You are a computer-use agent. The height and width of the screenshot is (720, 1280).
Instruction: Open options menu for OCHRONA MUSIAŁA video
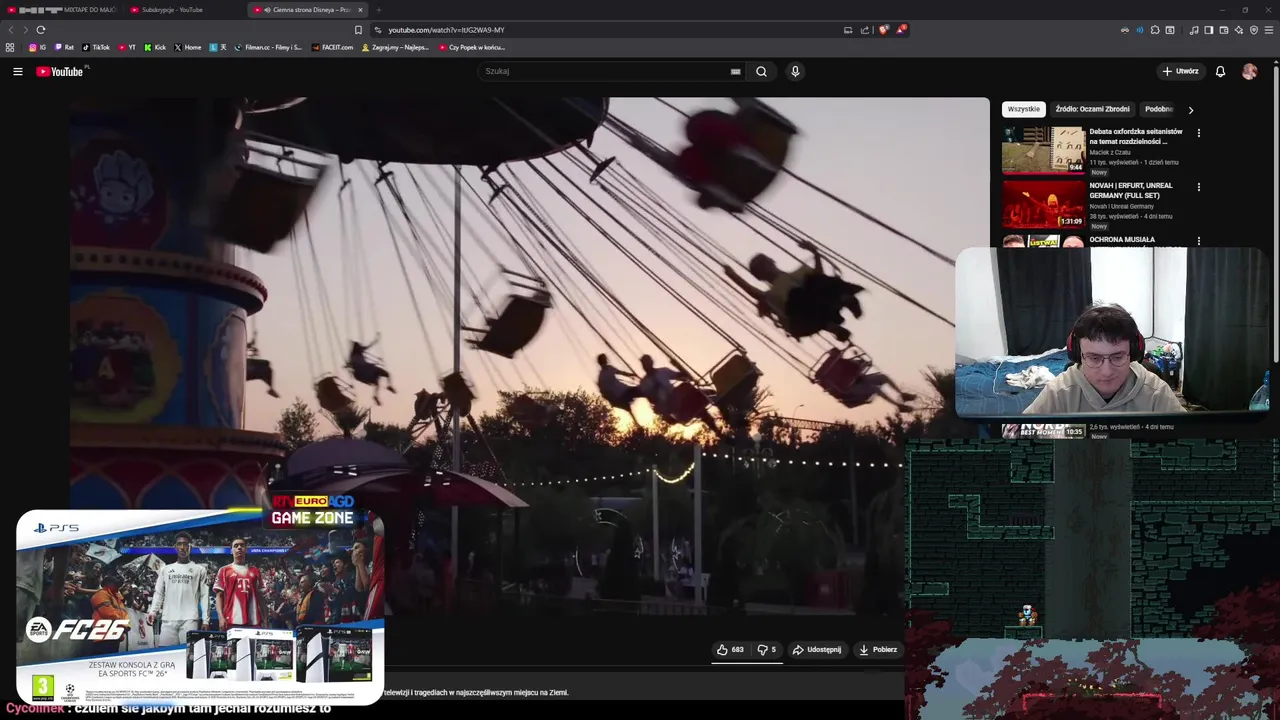[x=1198, y=241]
